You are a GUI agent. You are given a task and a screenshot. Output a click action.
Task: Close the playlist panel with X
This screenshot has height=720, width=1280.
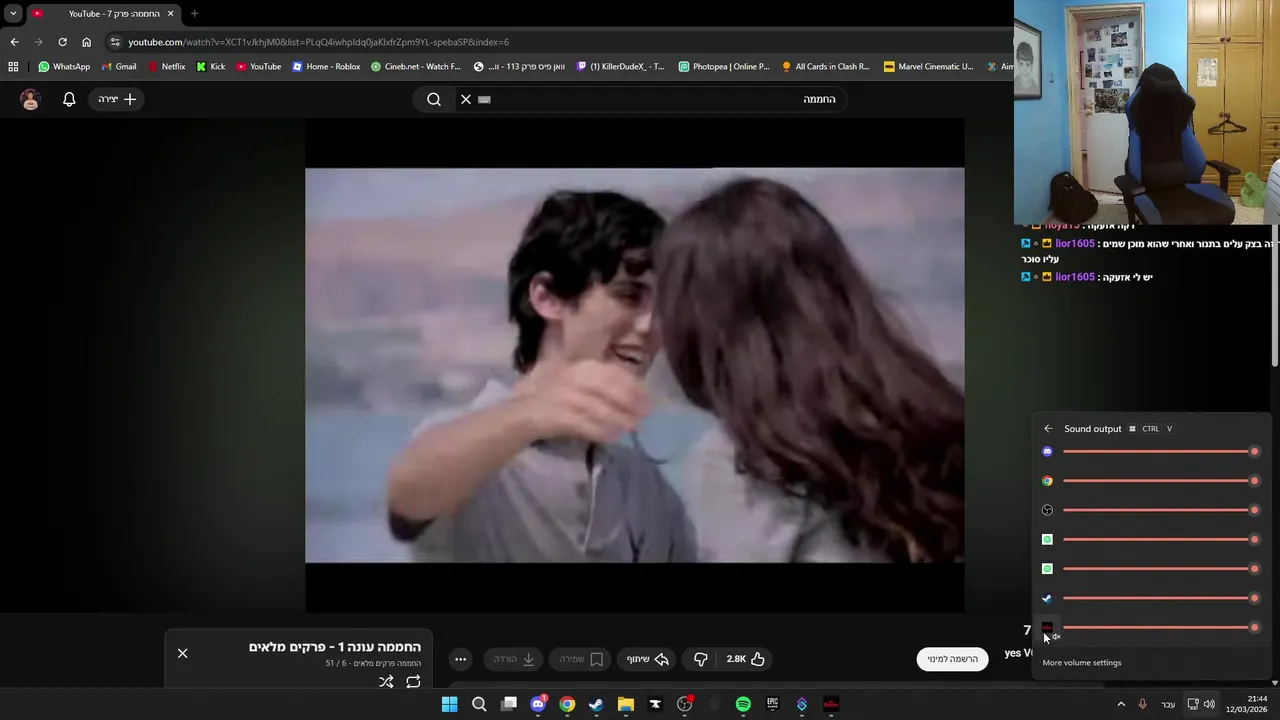(182, 653)
